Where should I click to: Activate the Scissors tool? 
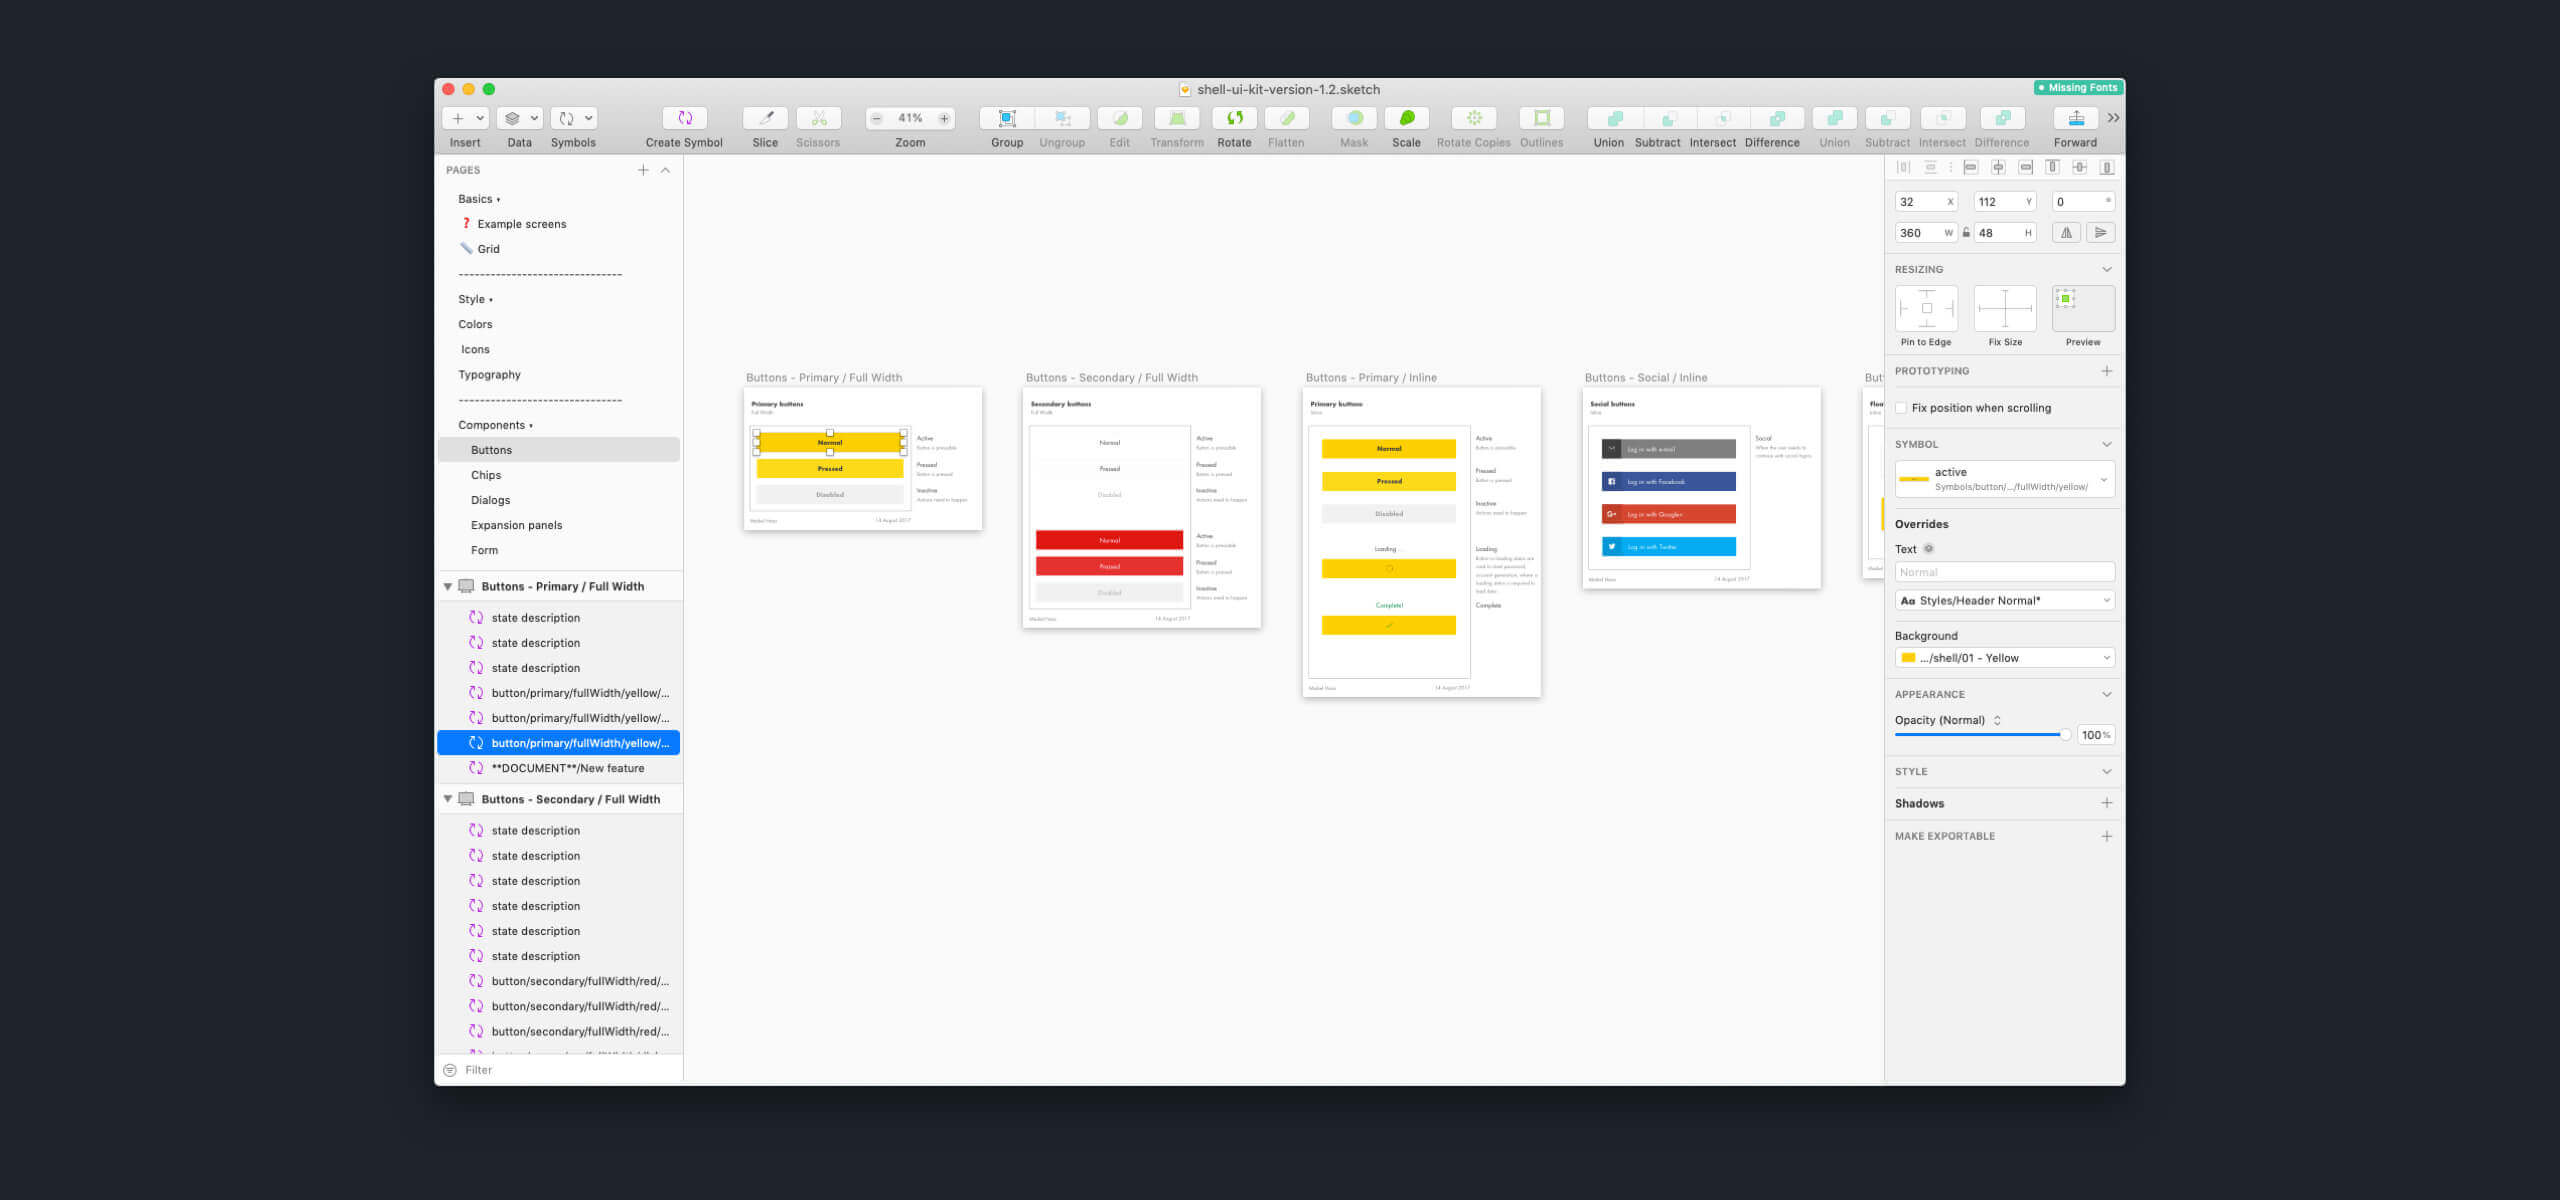818,118
